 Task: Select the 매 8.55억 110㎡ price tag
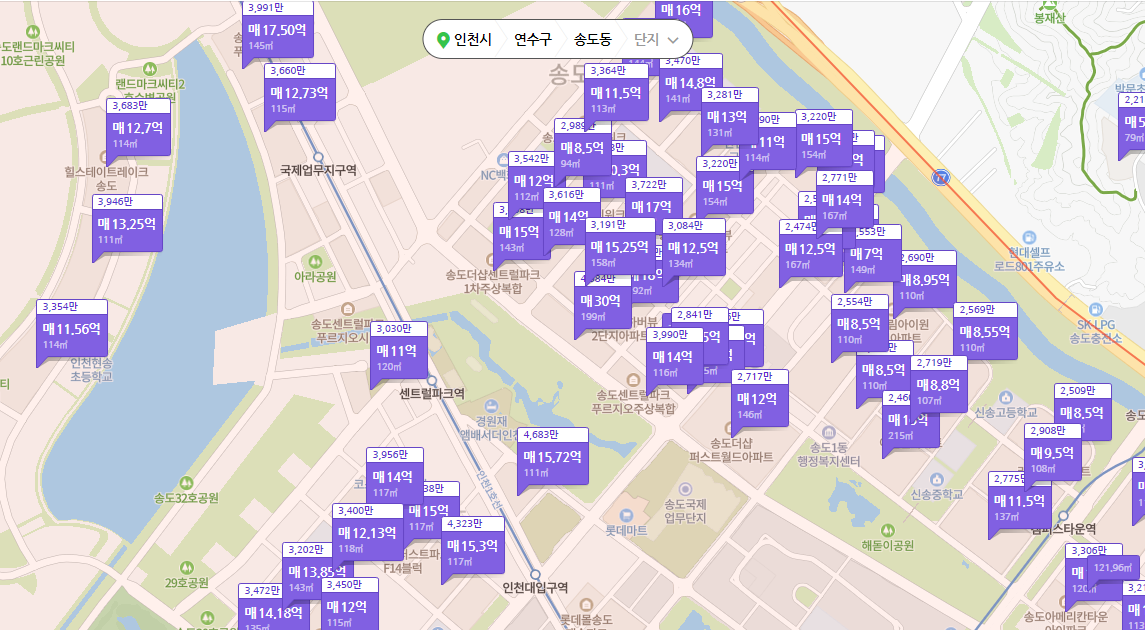(x=985, y=331)
